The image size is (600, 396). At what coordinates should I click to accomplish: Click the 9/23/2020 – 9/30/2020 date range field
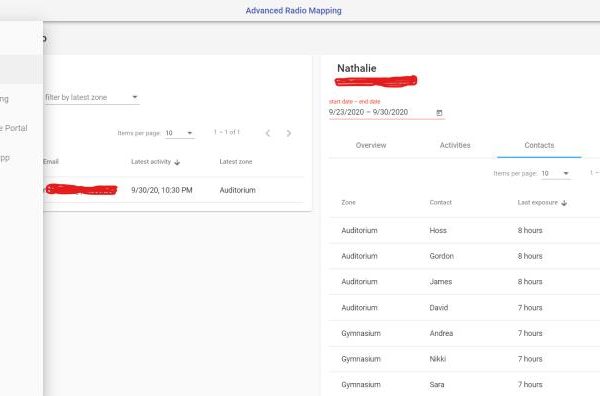(386, 112)
